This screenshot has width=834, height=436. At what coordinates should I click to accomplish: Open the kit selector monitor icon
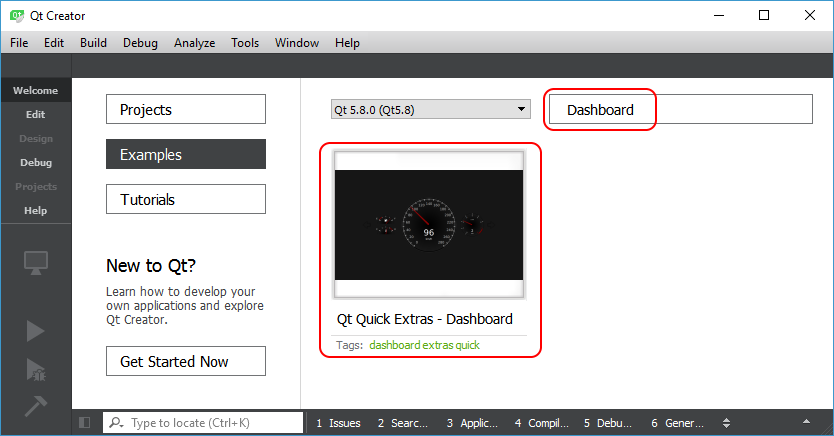click(35, 263)
